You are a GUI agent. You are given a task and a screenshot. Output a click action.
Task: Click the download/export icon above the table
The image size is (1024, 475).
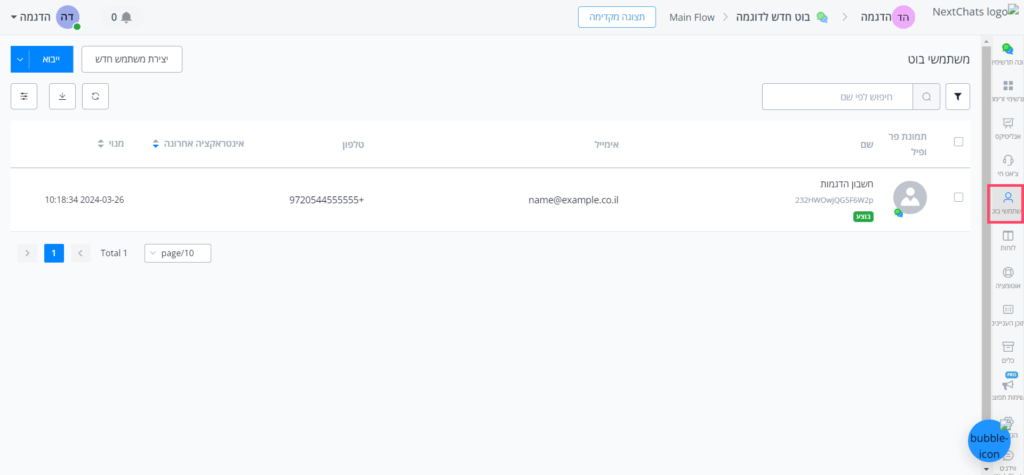63,96
